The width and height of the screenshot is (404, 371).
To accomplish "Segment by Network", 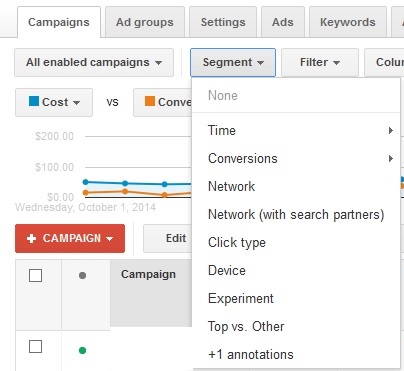I will [296, 186].
